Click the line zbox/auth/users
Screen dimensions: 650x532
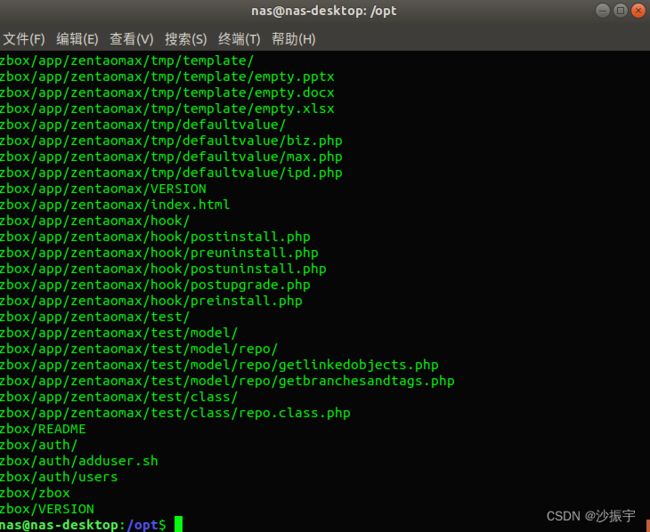pos(59,477)
